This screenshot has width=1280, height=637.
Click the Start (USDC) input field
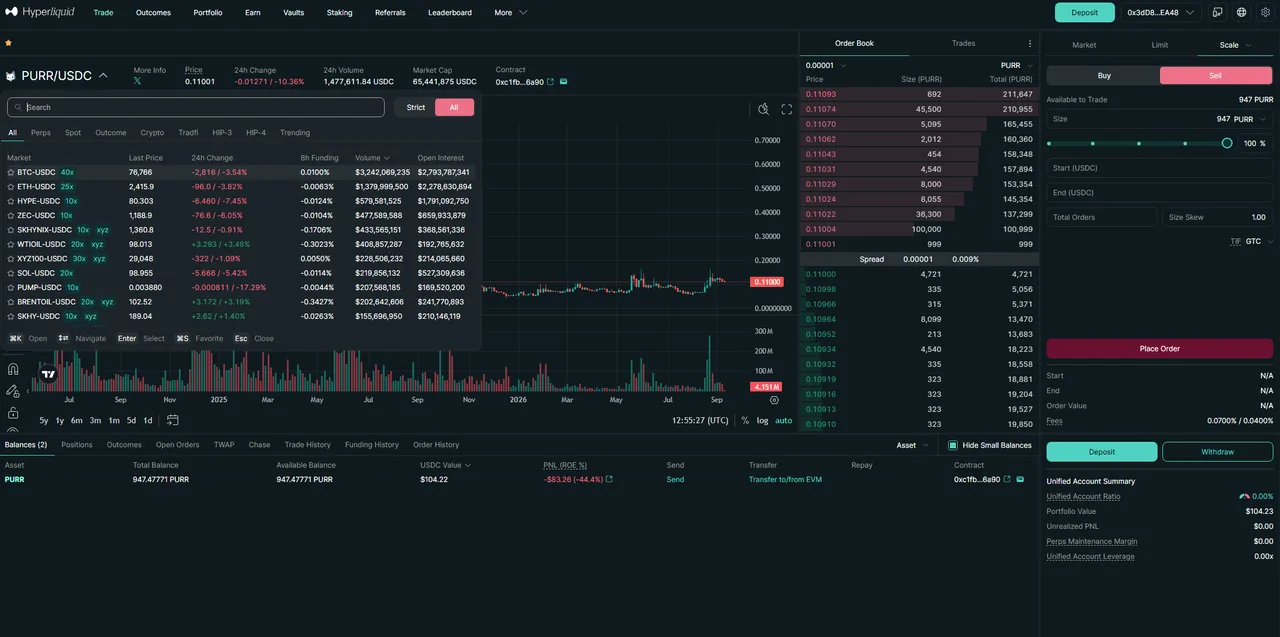1160,168
